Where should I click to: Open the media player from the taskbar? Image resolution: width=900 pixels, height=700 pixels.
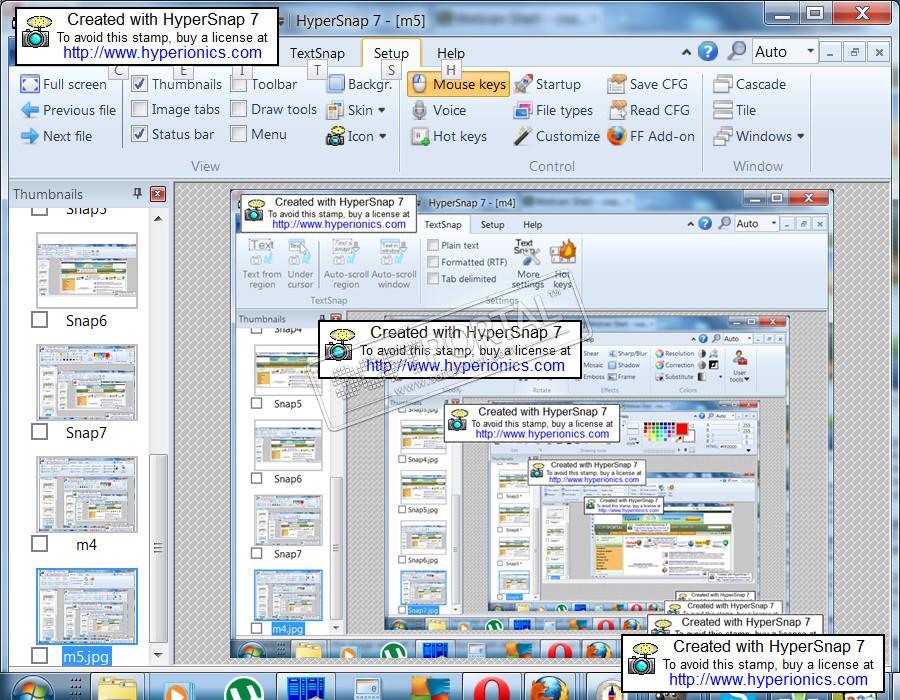tap(180, 689)
